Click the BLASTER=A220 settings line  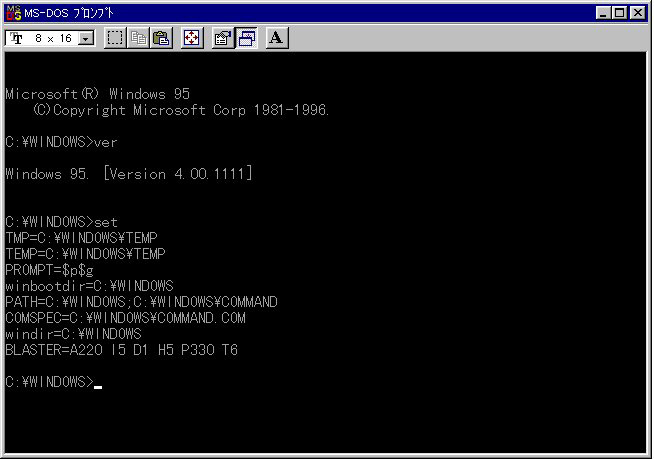tap(121, 350)
